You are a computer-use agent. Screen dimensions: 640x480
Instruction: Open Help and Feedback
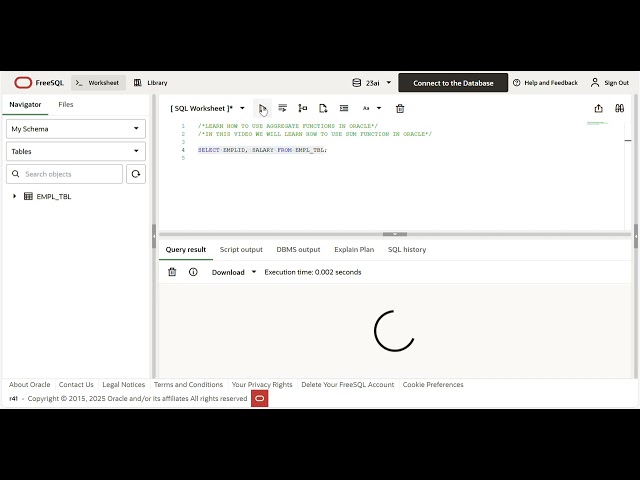pyautogui.click(x=545, y=83)
